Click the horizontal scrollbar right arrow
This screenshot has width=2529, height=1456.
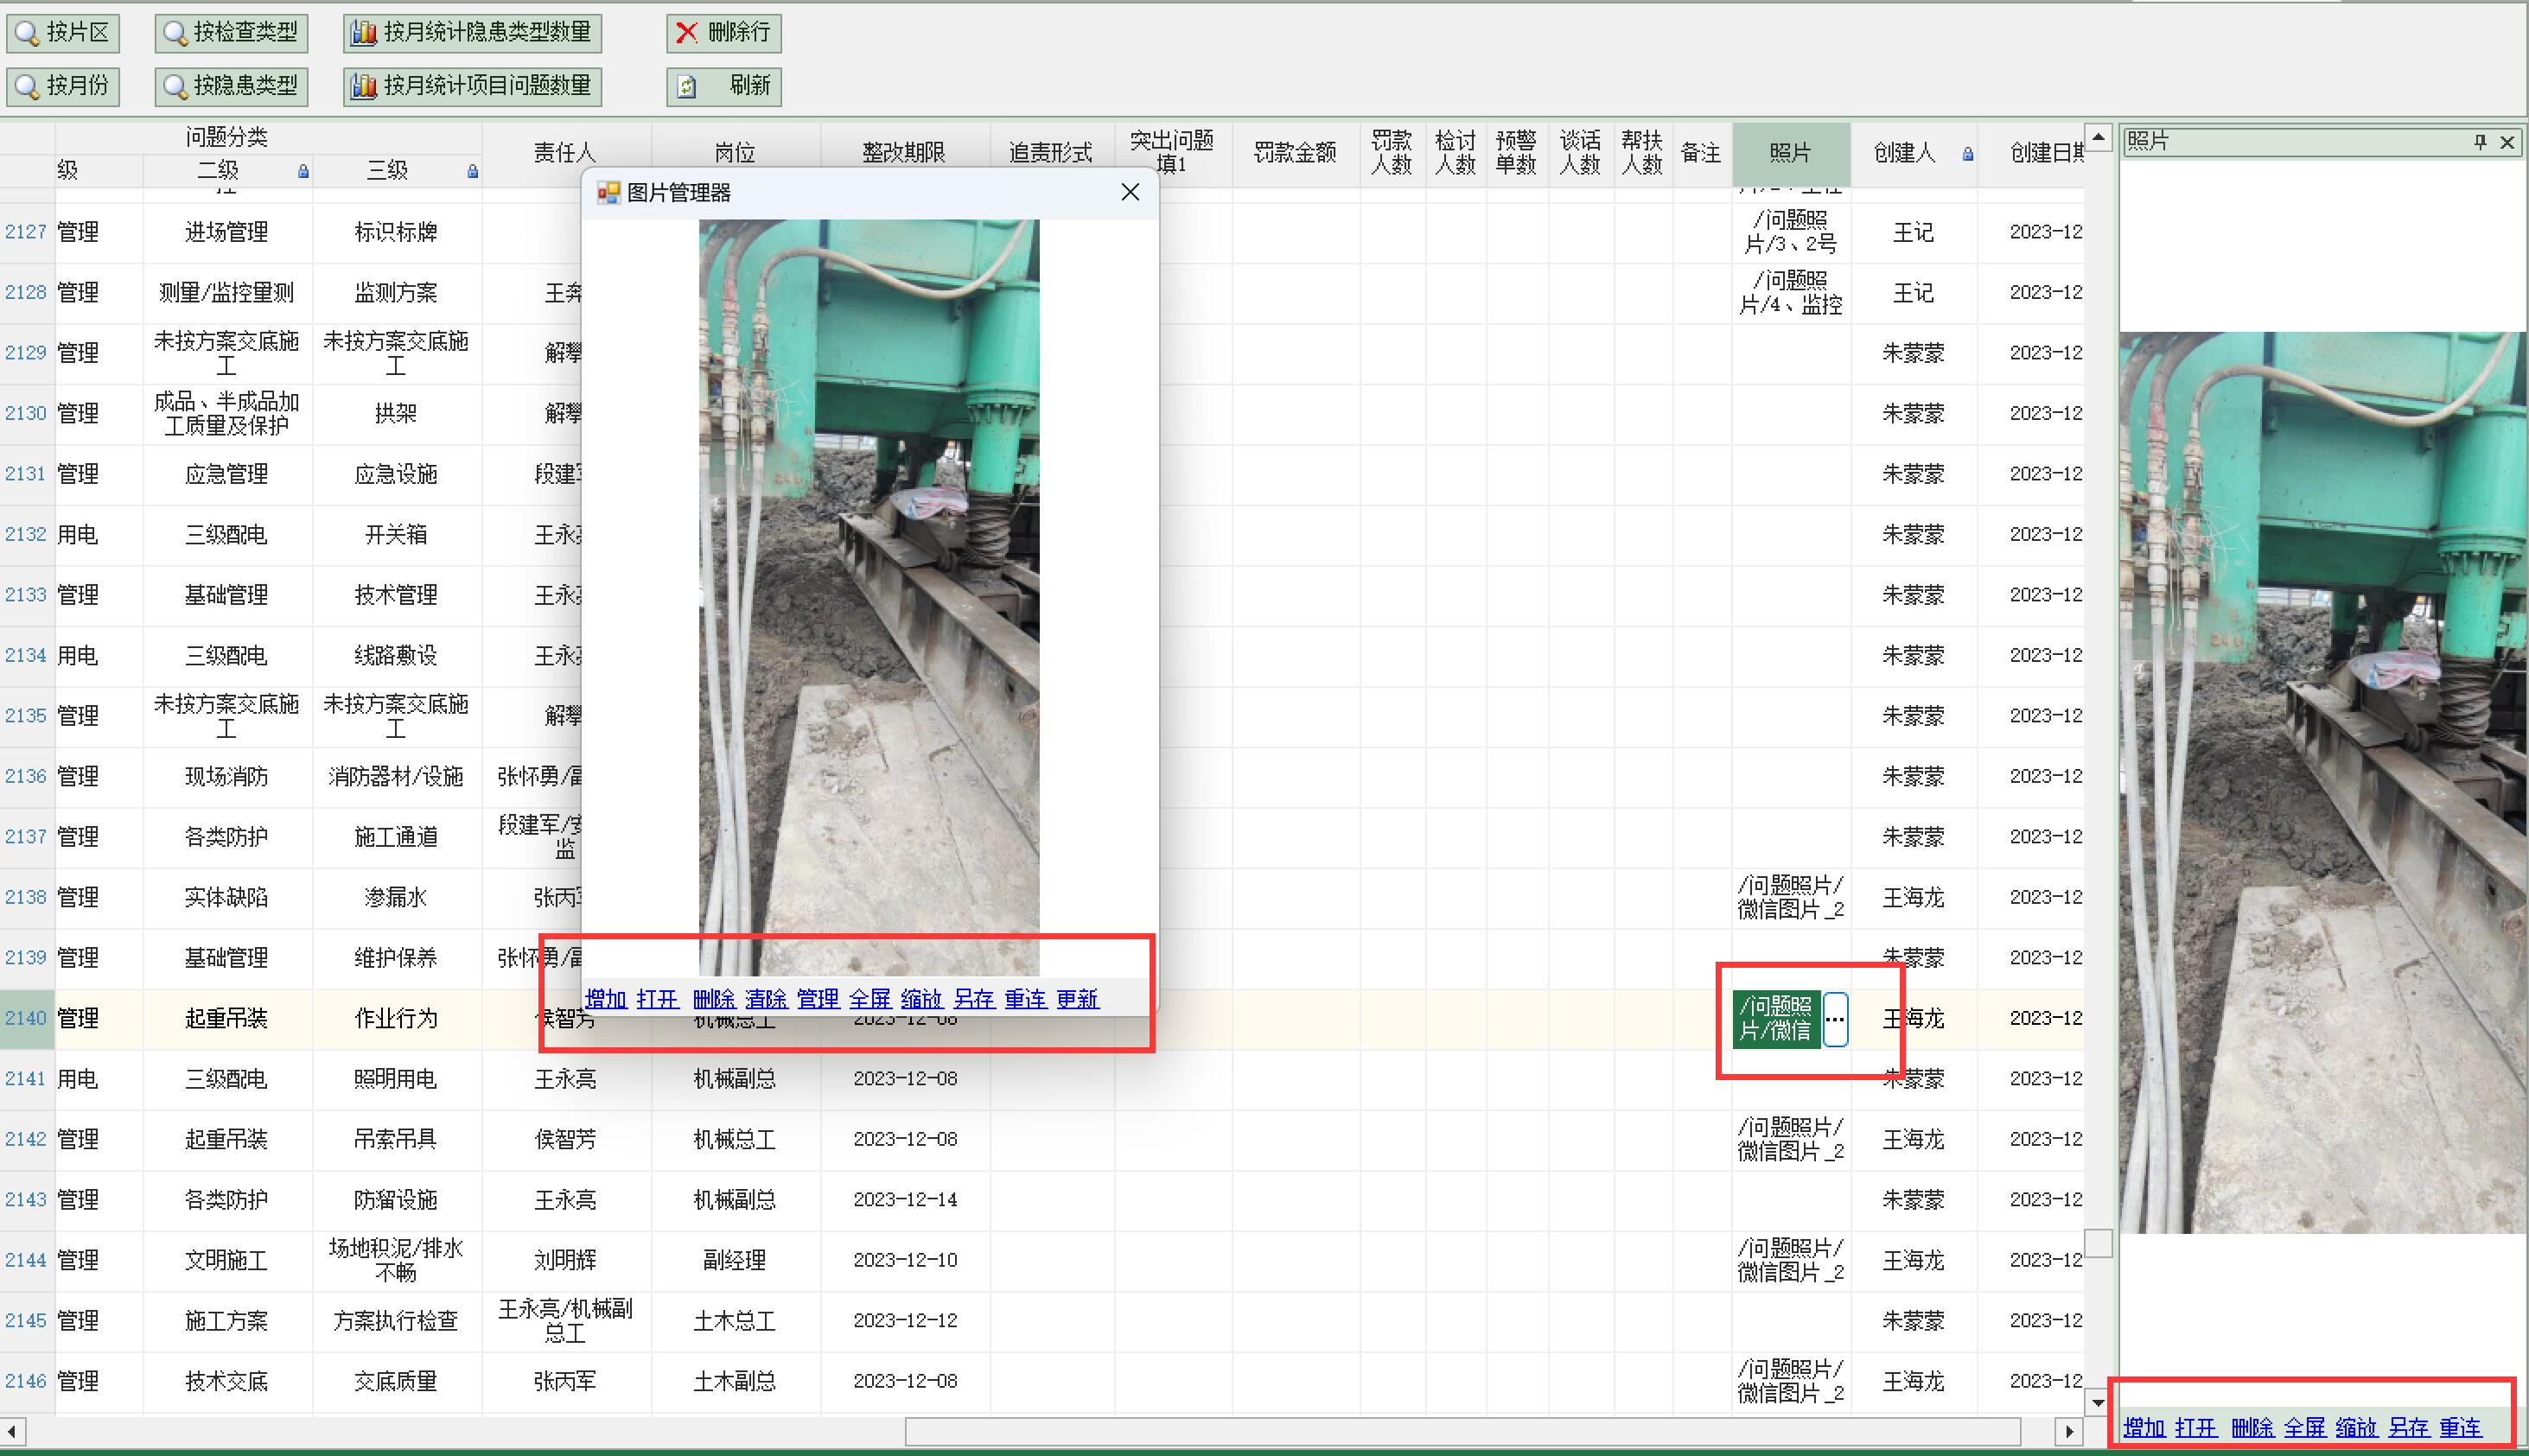pos(2069,1432)
